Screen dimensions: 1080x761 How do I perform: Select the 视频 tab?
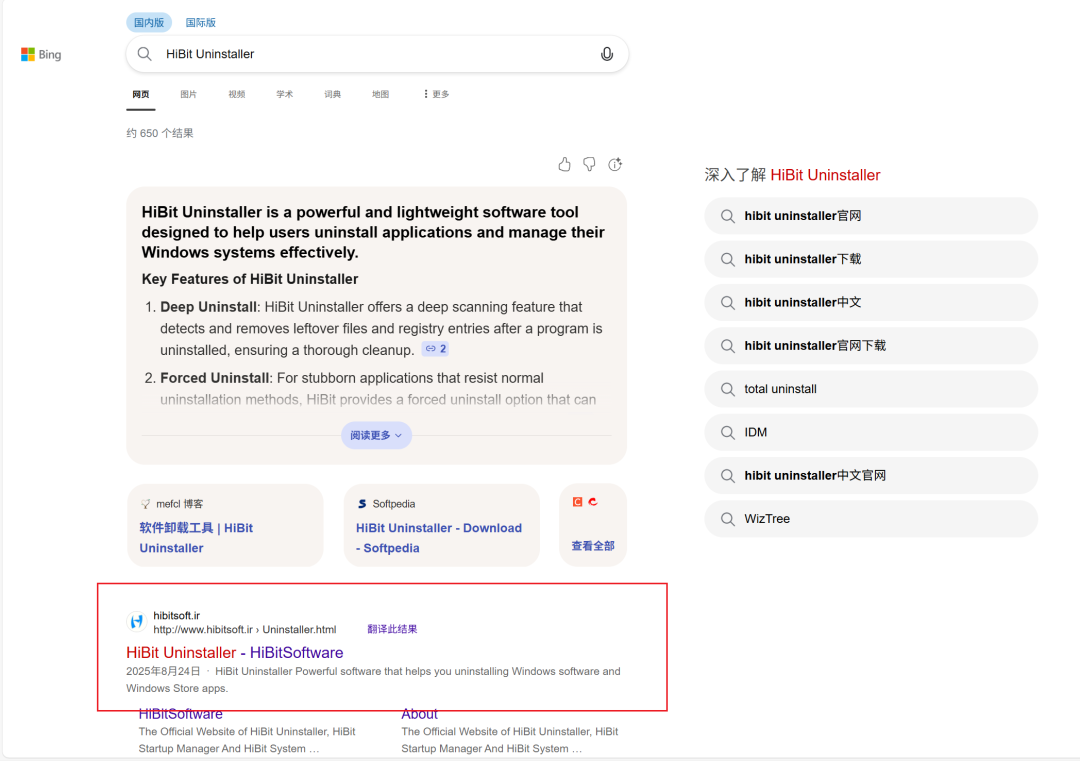(236, 94)
